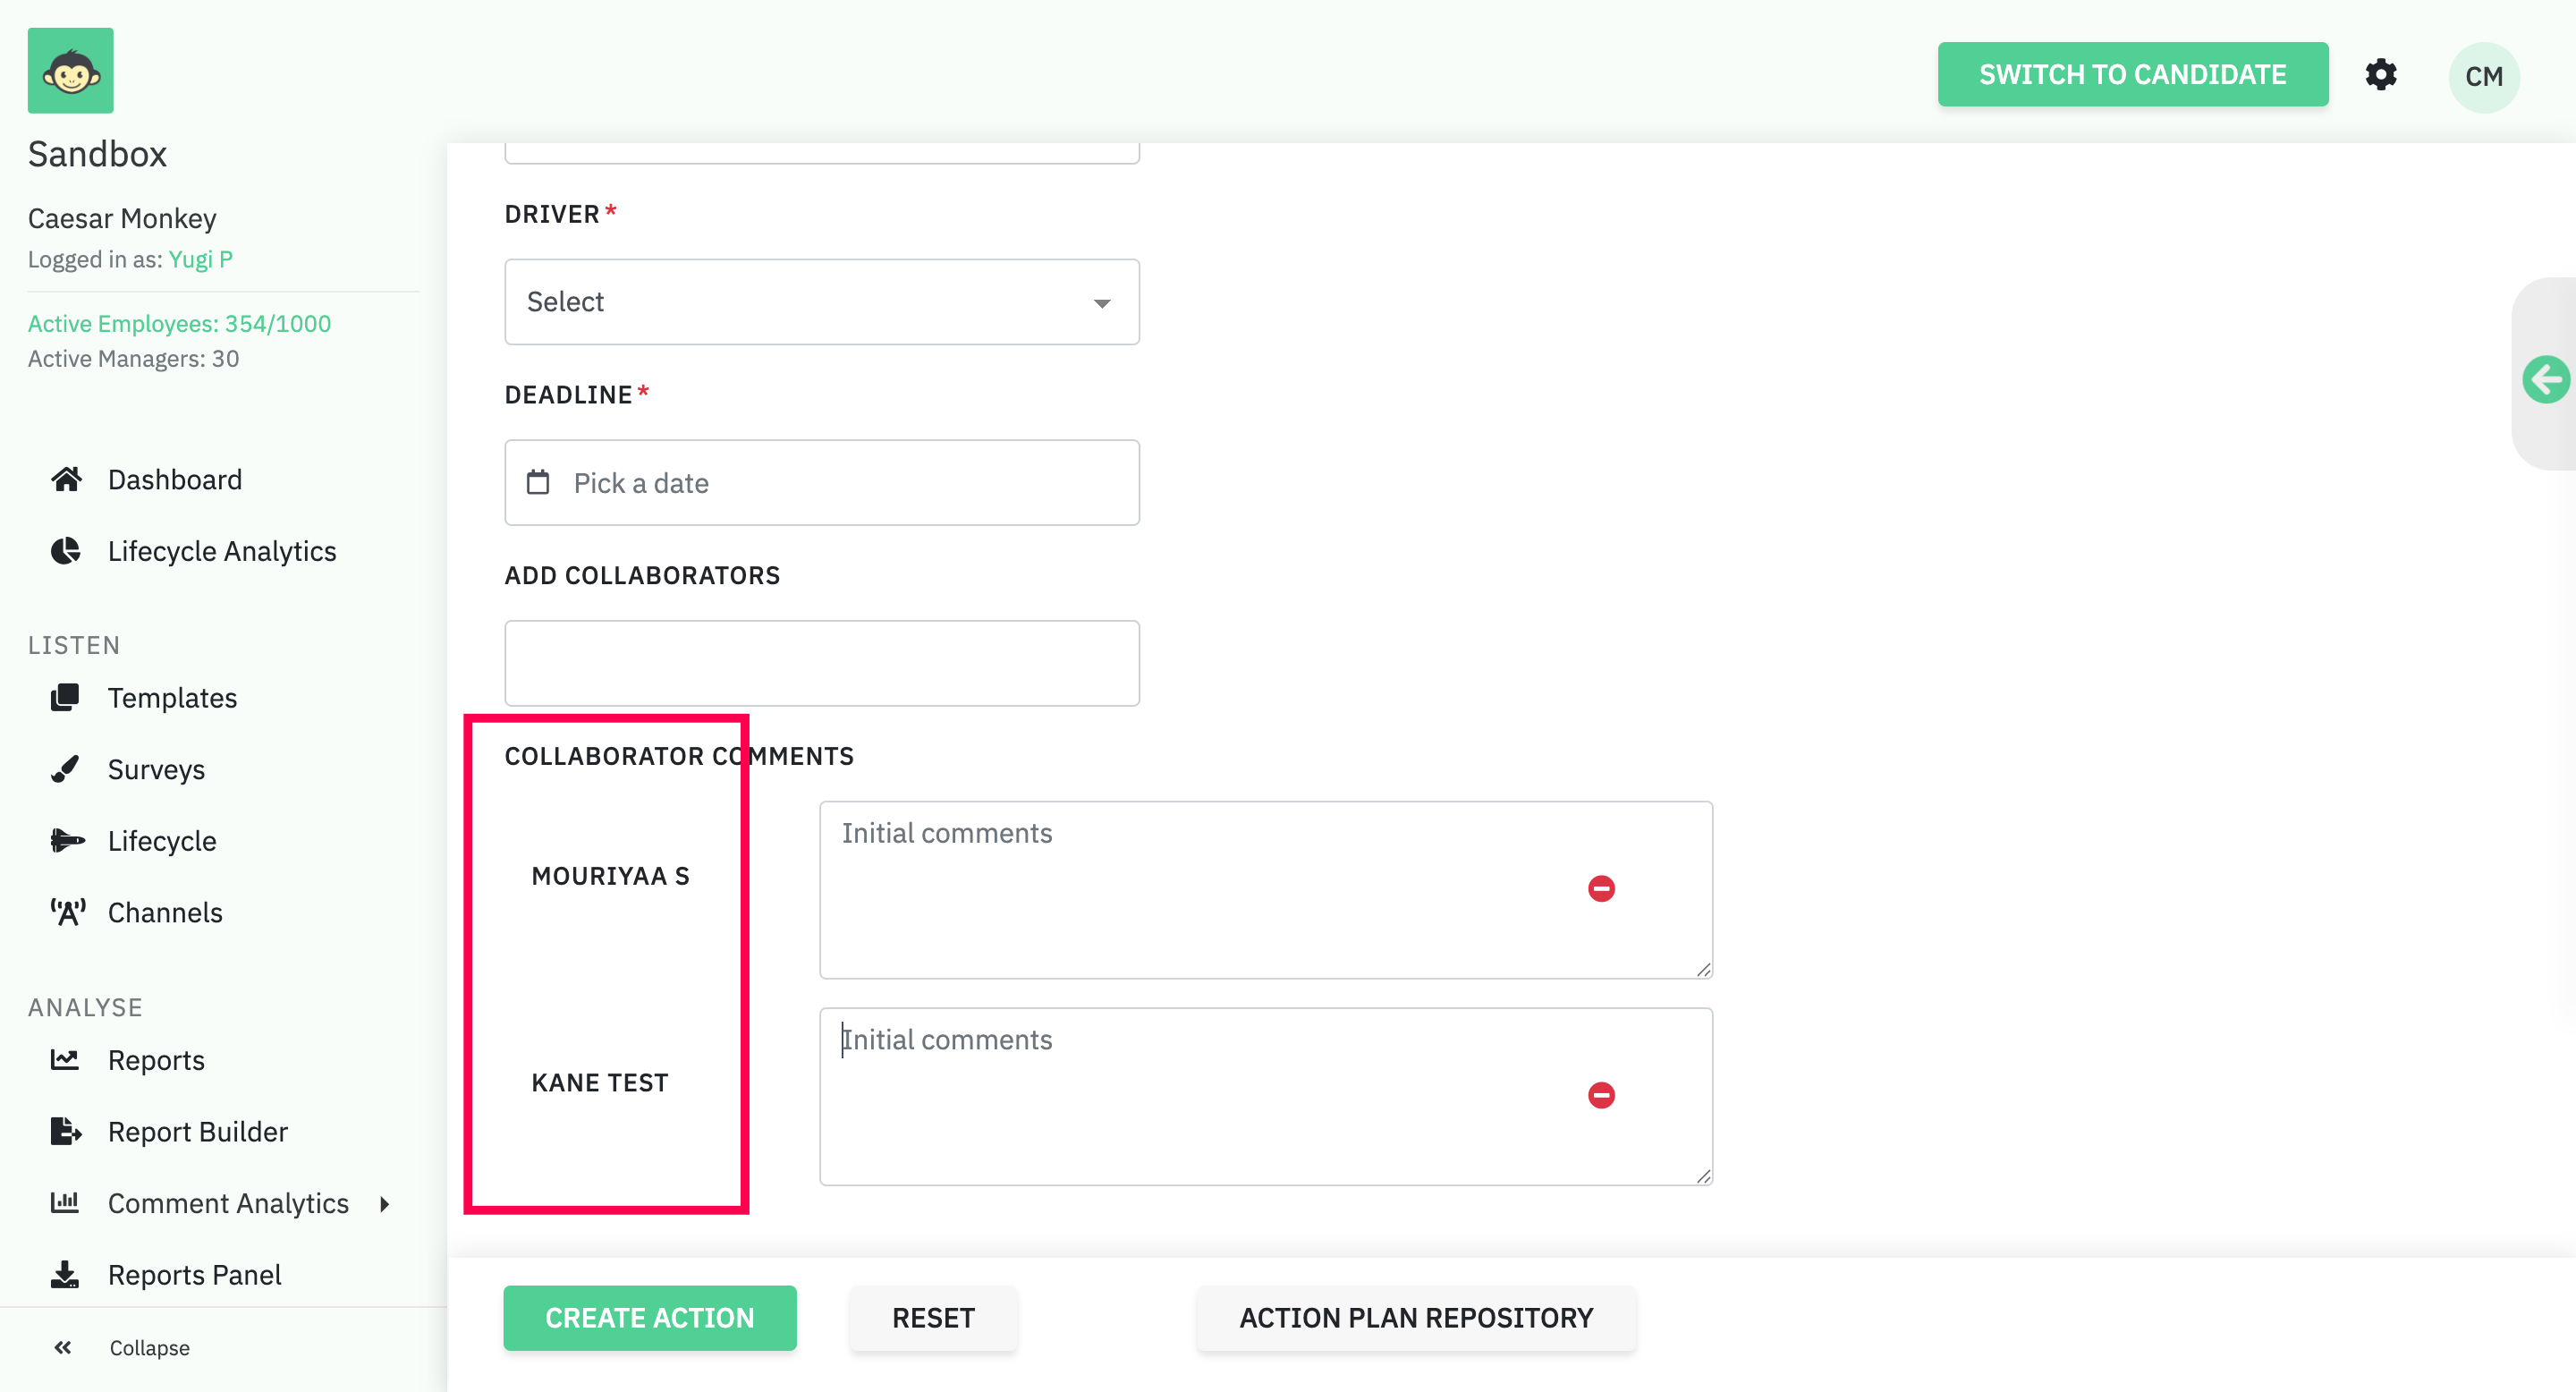Click the Yugi P user link
2576x1392 pixels.
[200, 260]
